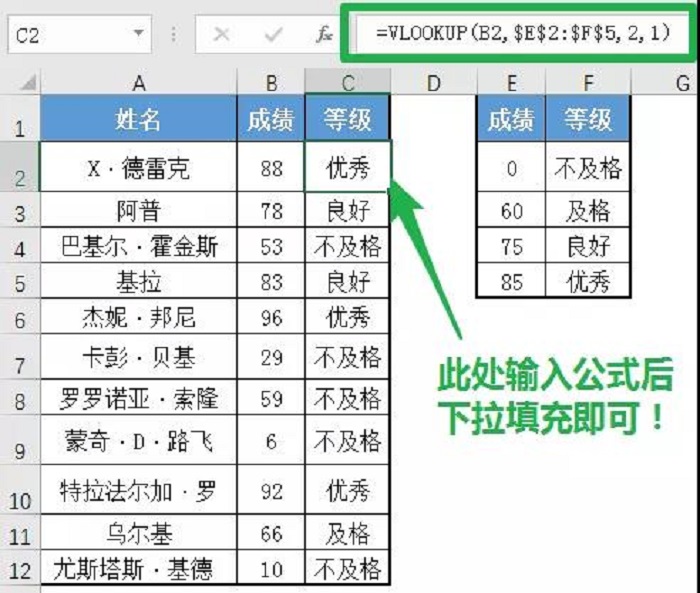Click lookup cell with value 60
Image resolution: width=700 pixels, height=593 pixels.
click(x=511, y=209)
